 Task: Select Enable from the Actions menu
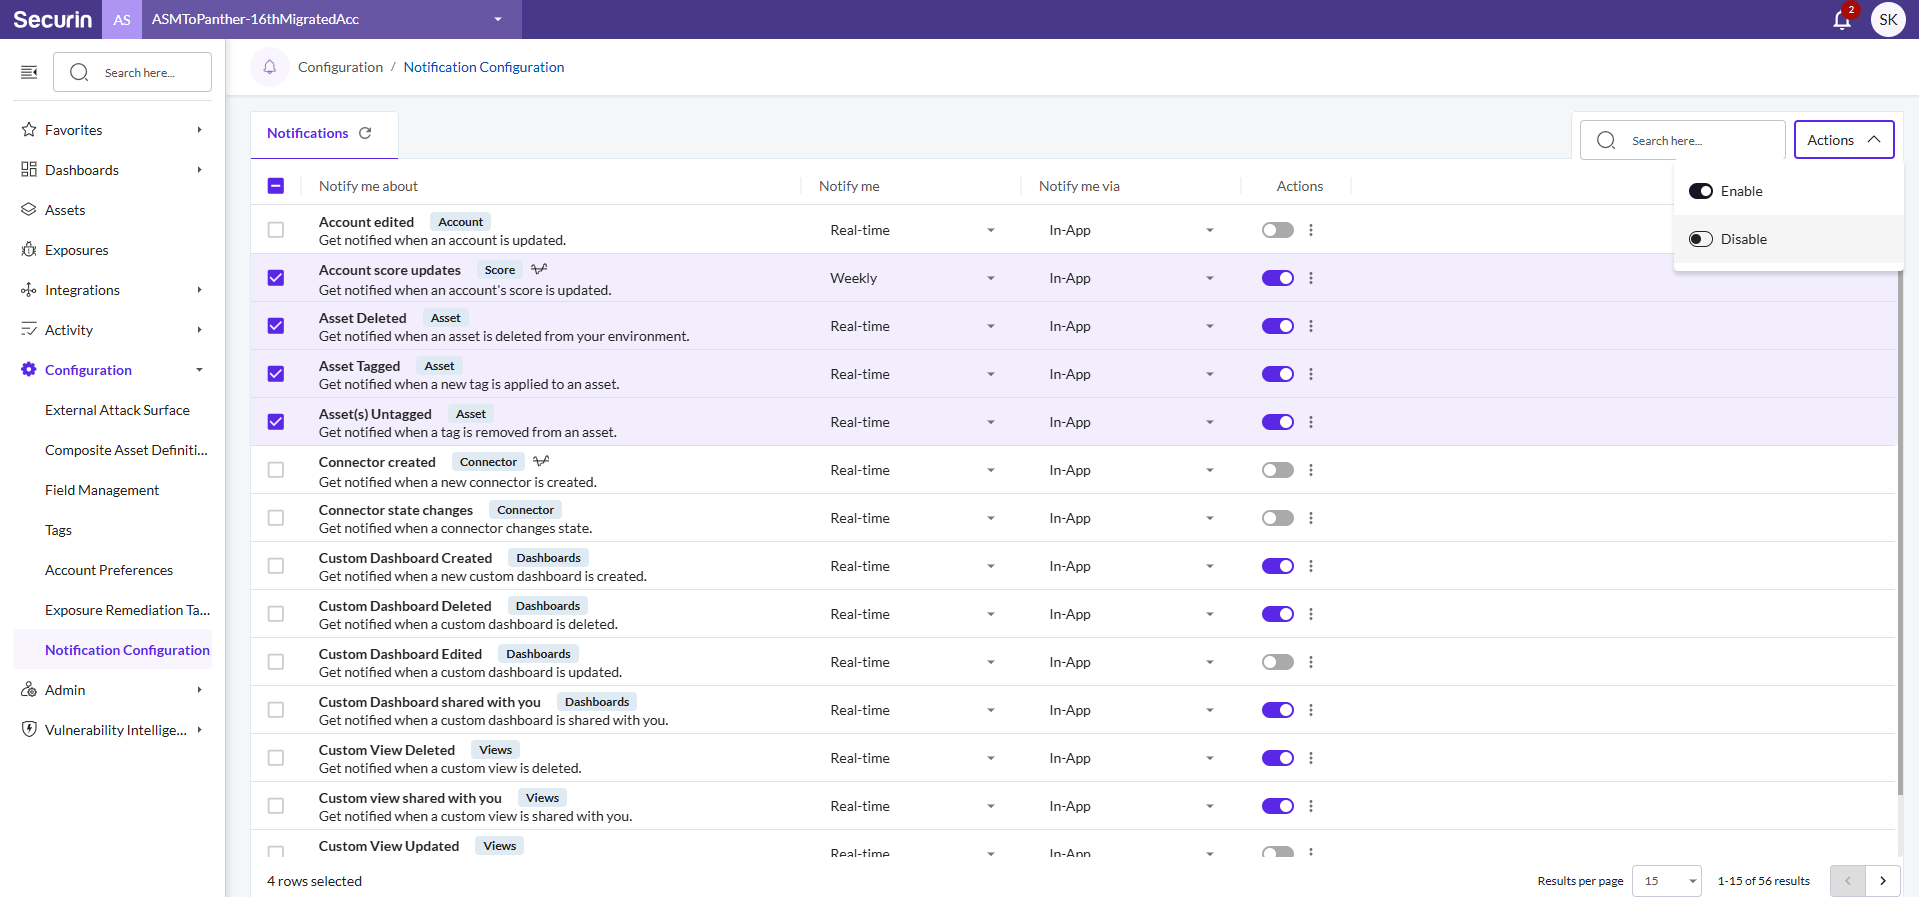[x=1788, y=191]
